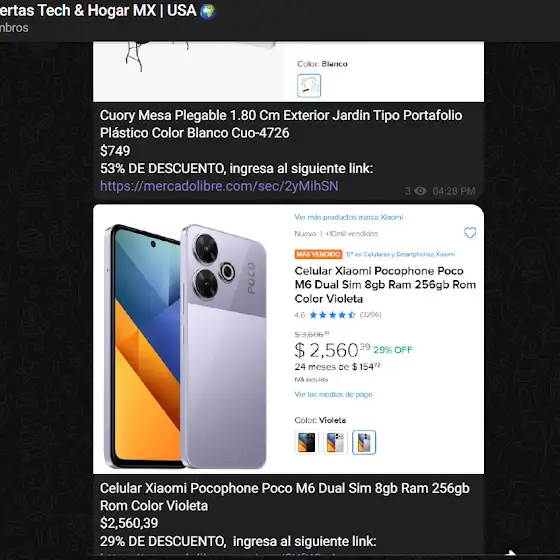
Task: Click the MÁS VENDIDO orange badge
Action: (318, 254)
